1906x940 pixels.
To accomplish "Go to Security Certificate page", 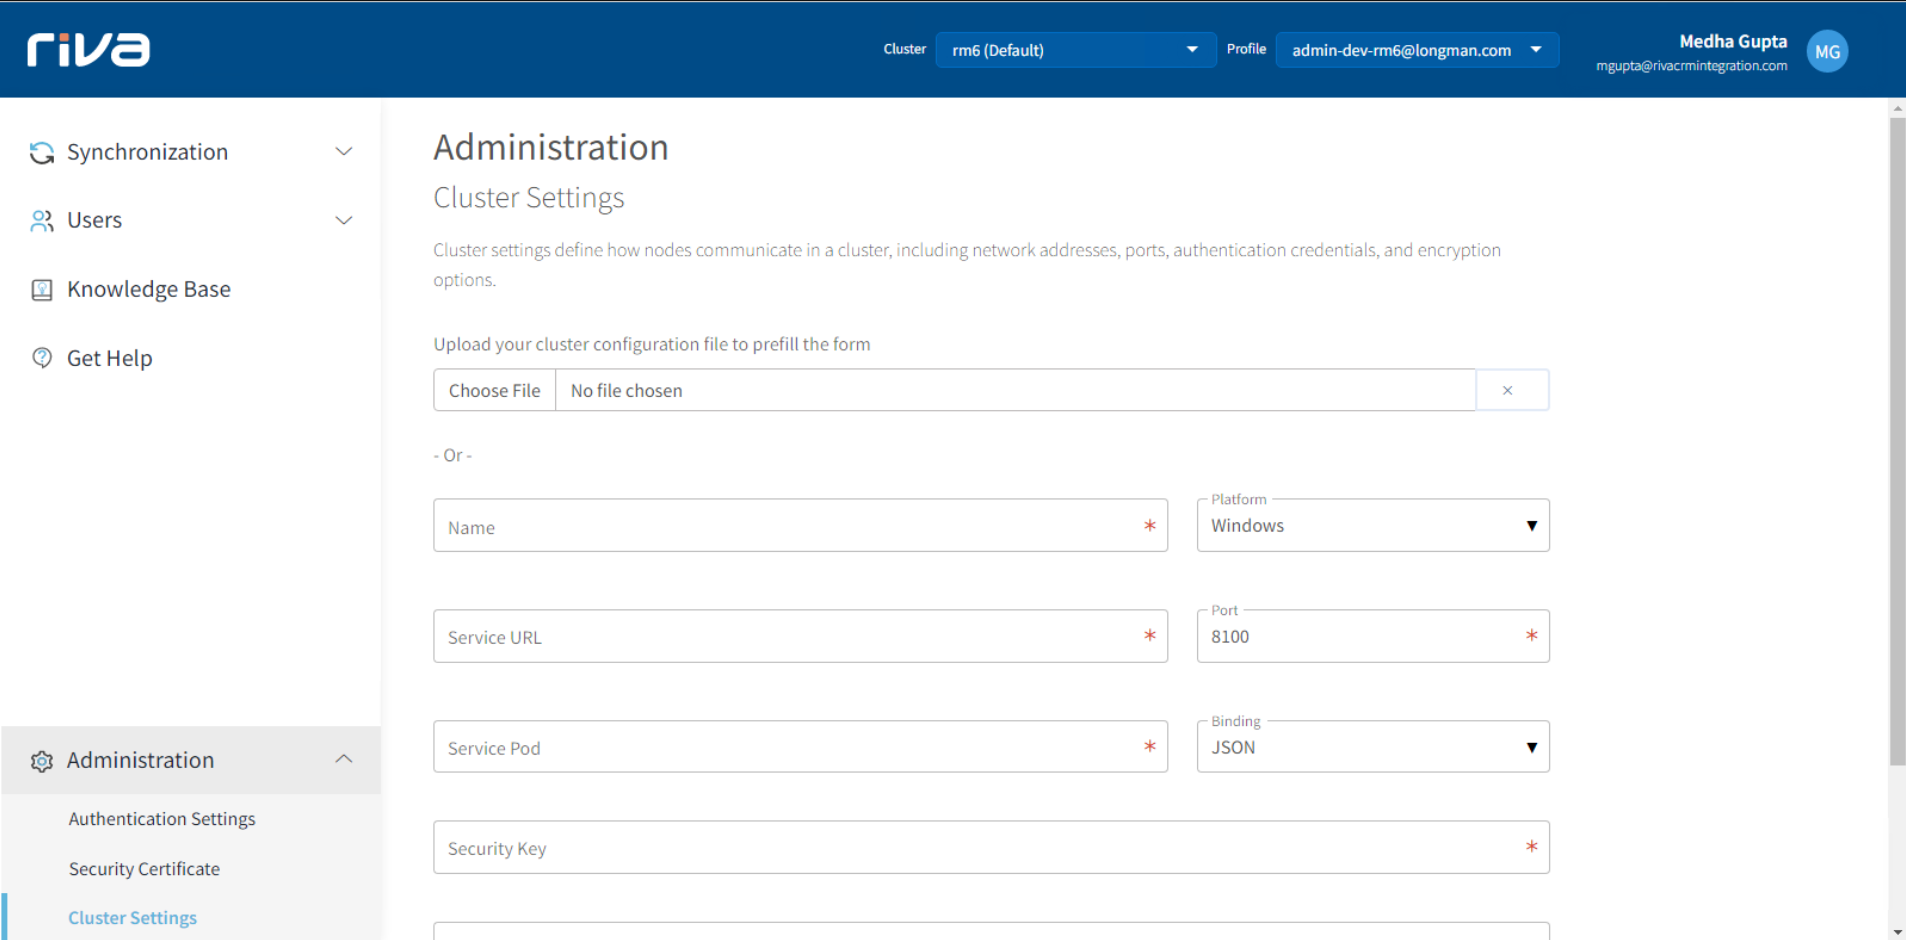I will point(144,869).
